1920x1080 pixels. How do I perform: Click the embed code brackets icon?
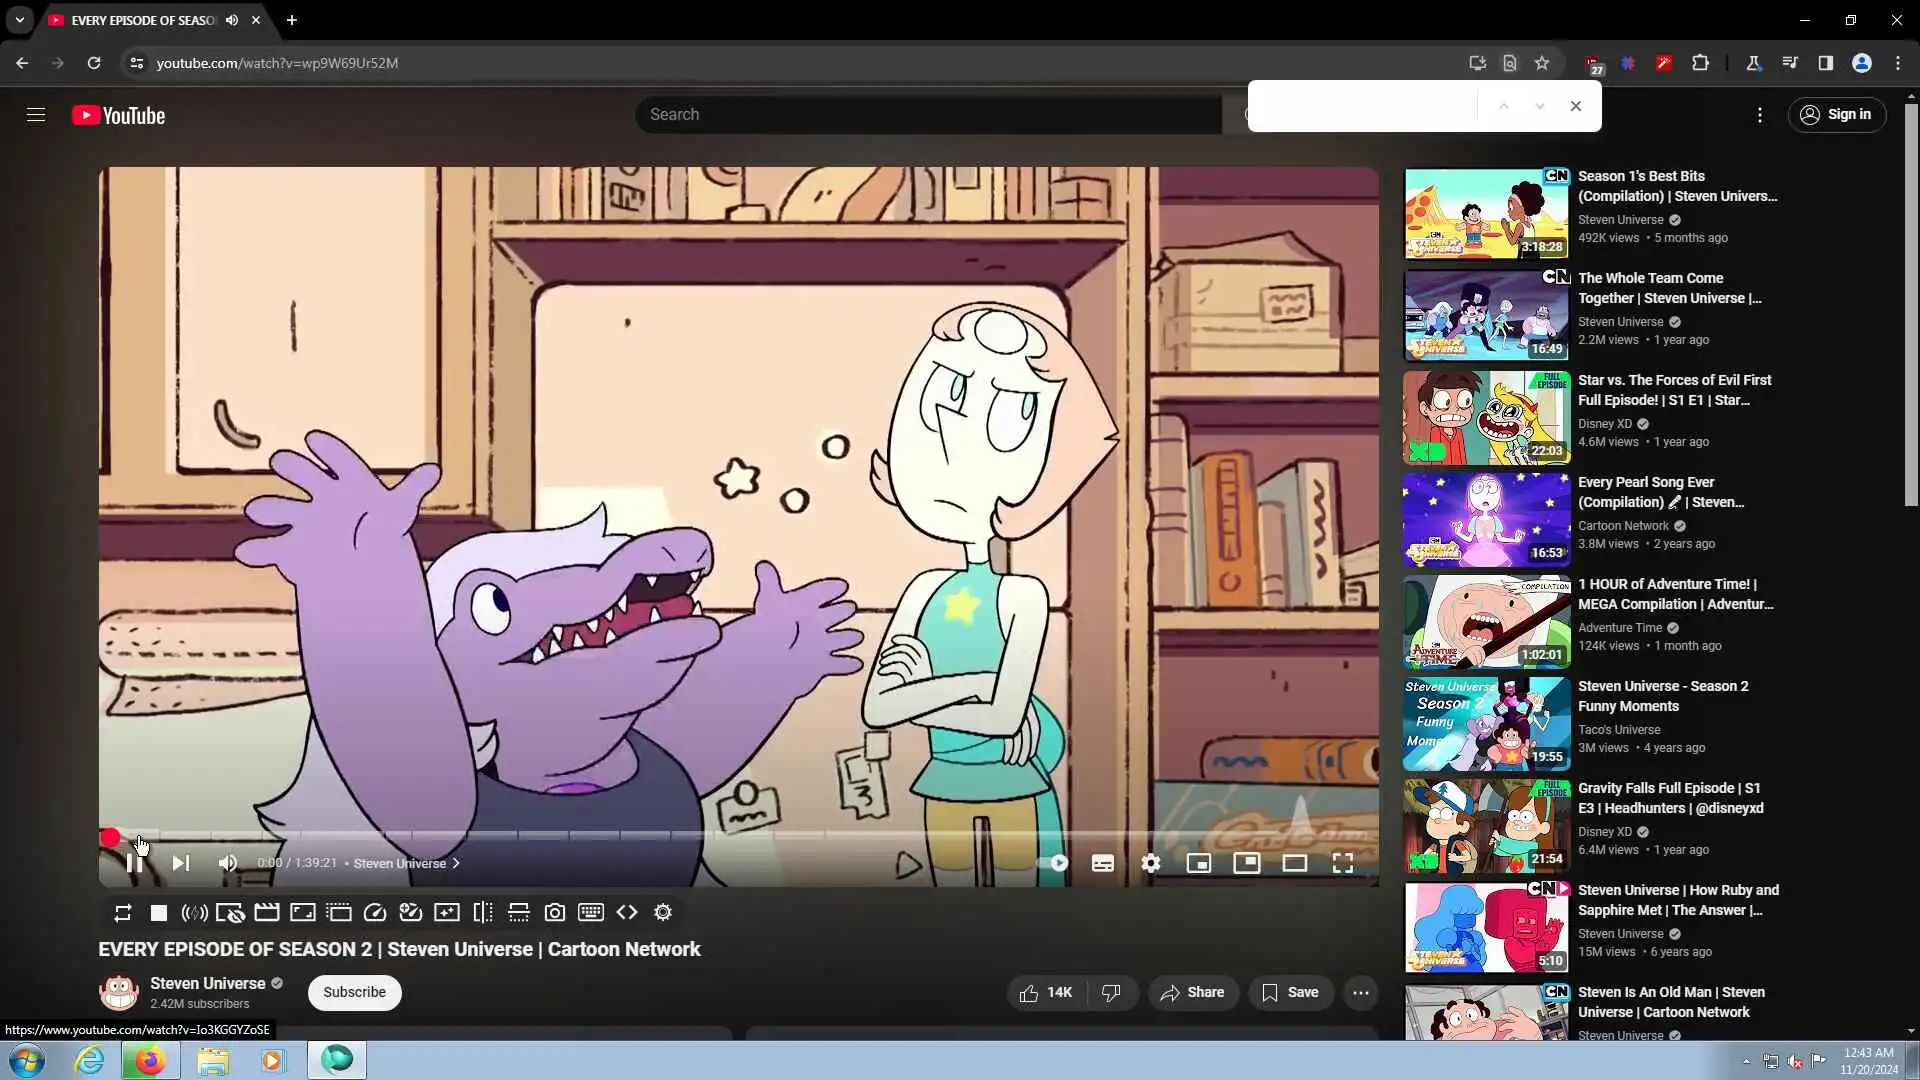coord(627,913)
